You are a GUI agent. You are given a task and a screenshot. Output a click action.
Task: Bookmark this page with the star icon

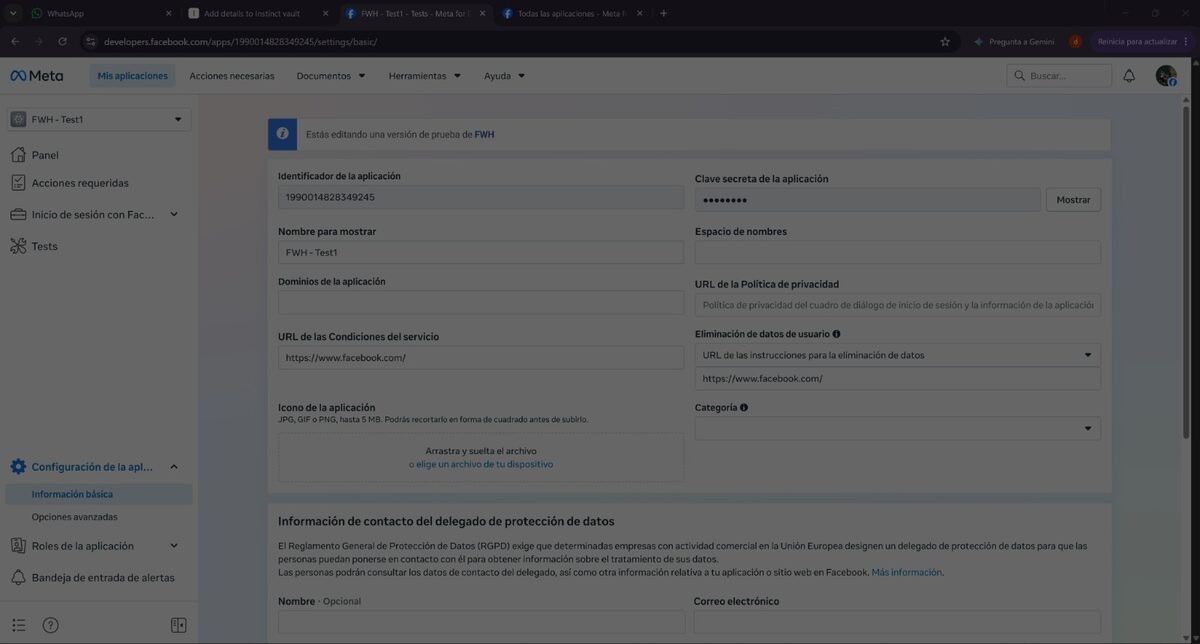tap(945, 42)
